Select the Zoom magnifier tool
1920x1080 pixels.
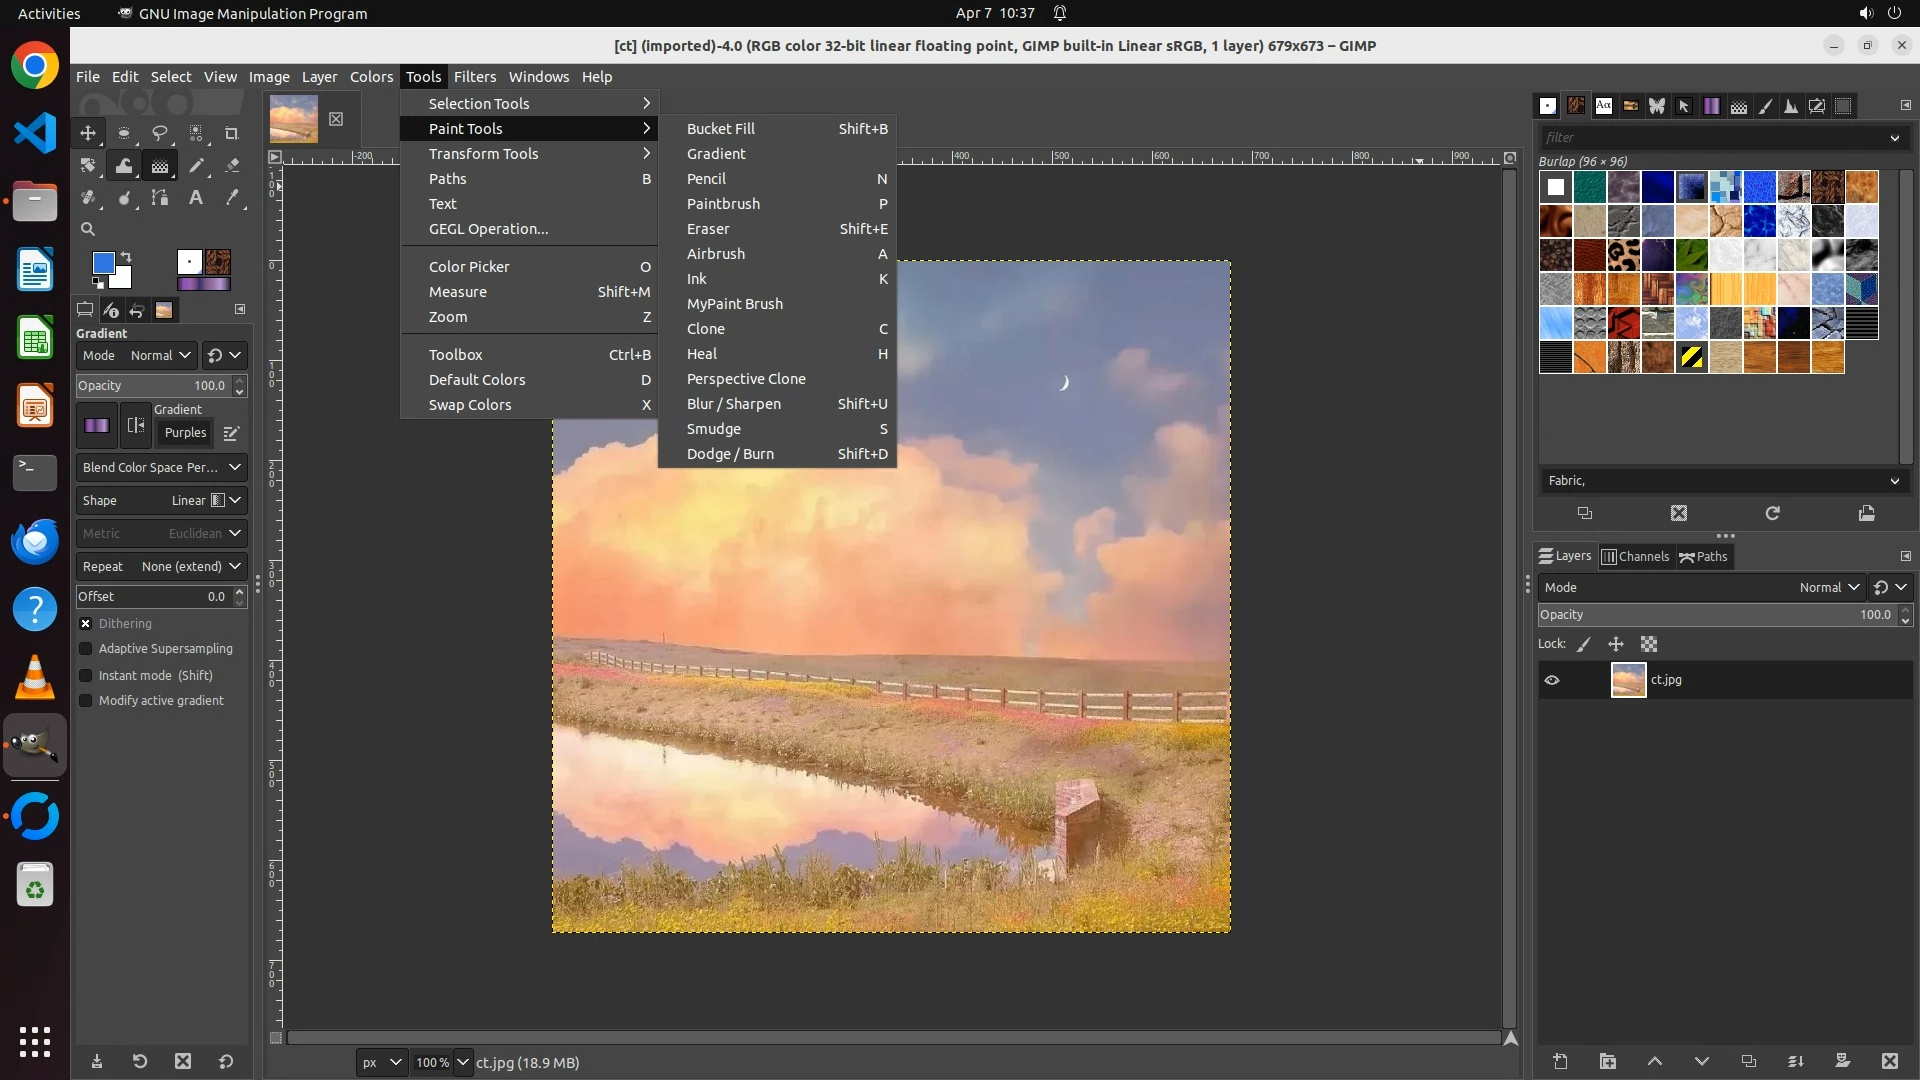[88, 229]
